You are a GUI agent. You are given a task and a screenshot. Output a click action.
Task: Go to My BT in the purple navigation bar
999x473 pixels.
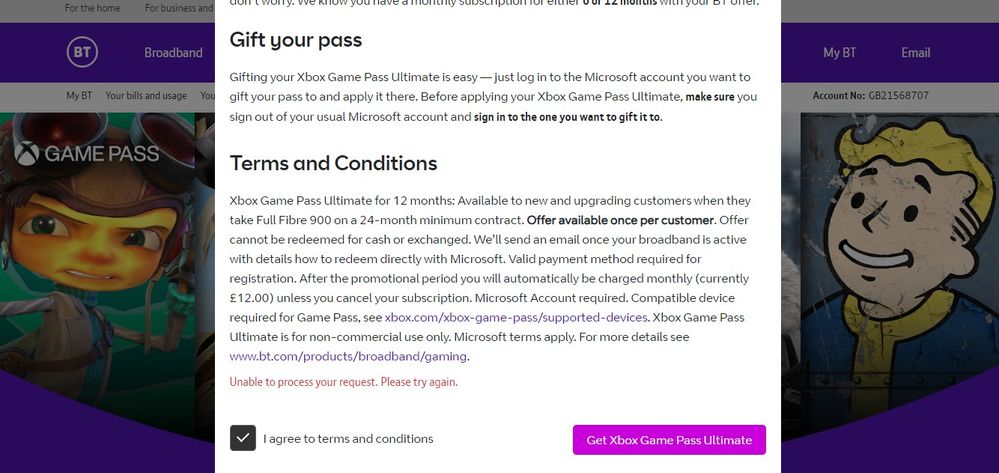(839, 53)
